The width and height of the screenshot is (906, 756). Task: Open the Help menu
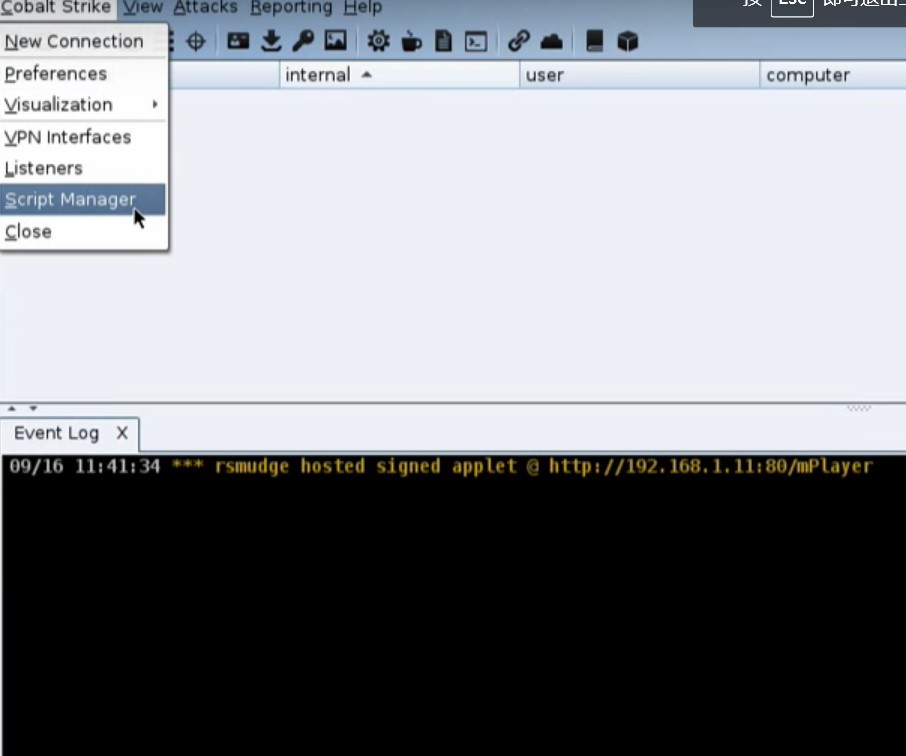click(x=363, y=7)
